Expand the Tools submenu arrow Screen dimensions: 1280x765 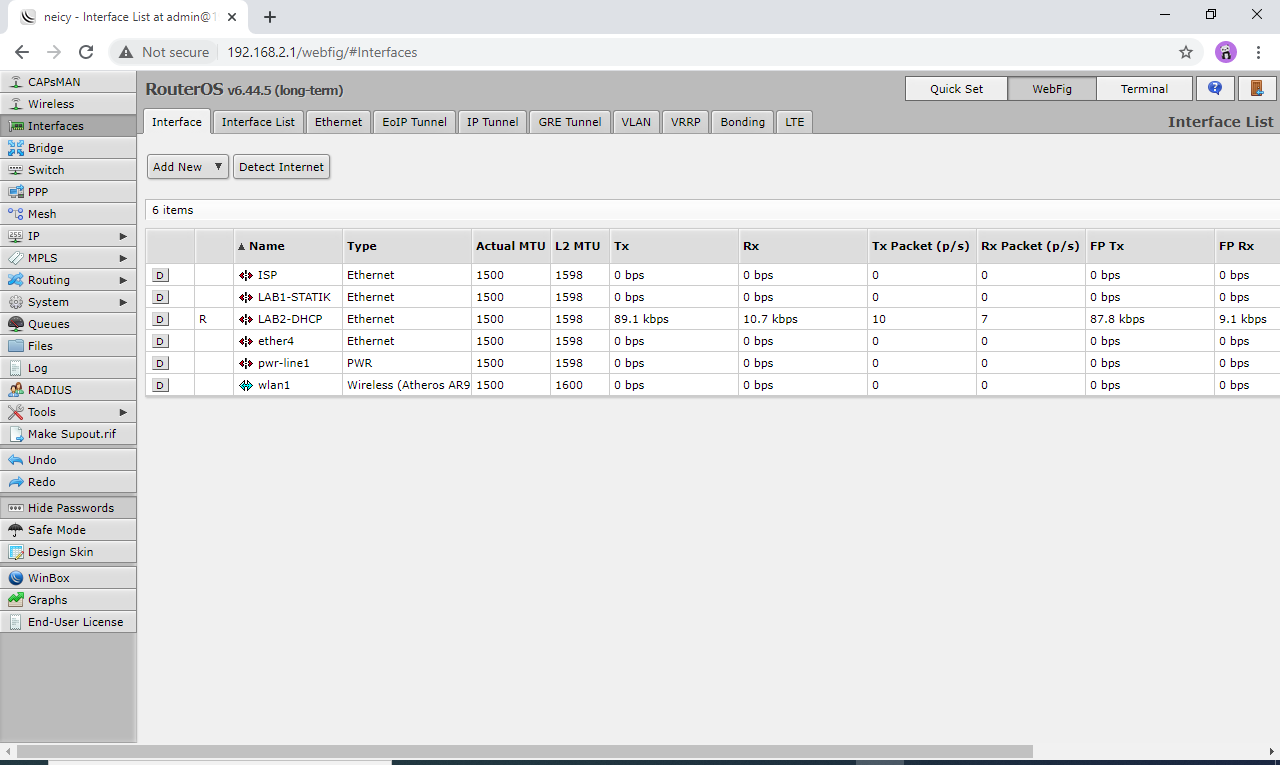coord(123,412)
